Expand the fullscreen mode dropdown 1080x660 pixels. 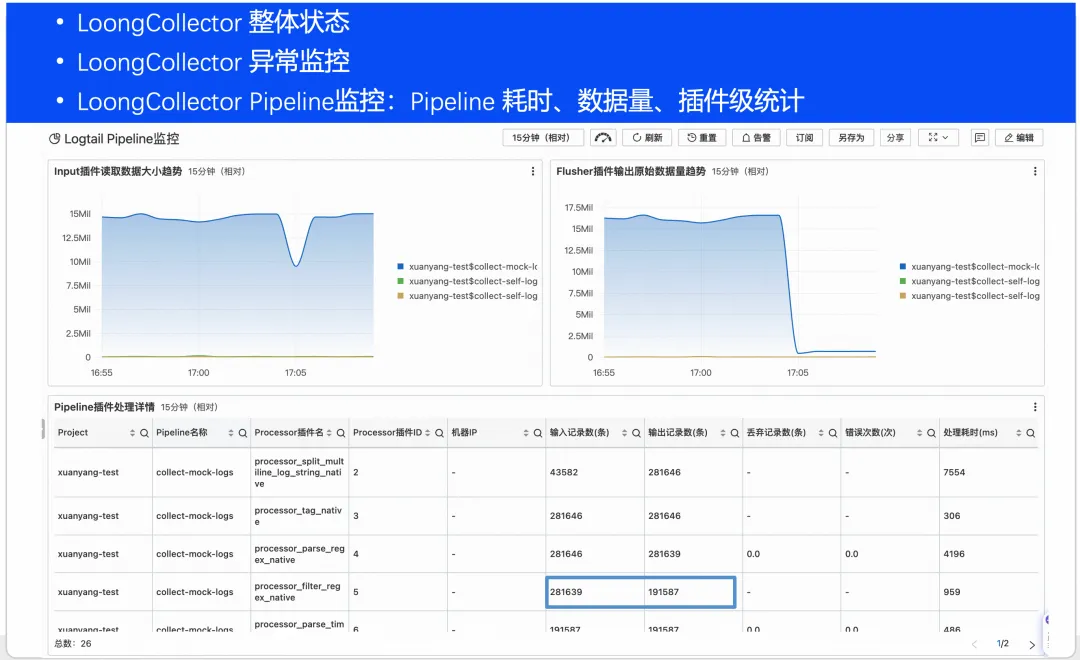(938, 138)
